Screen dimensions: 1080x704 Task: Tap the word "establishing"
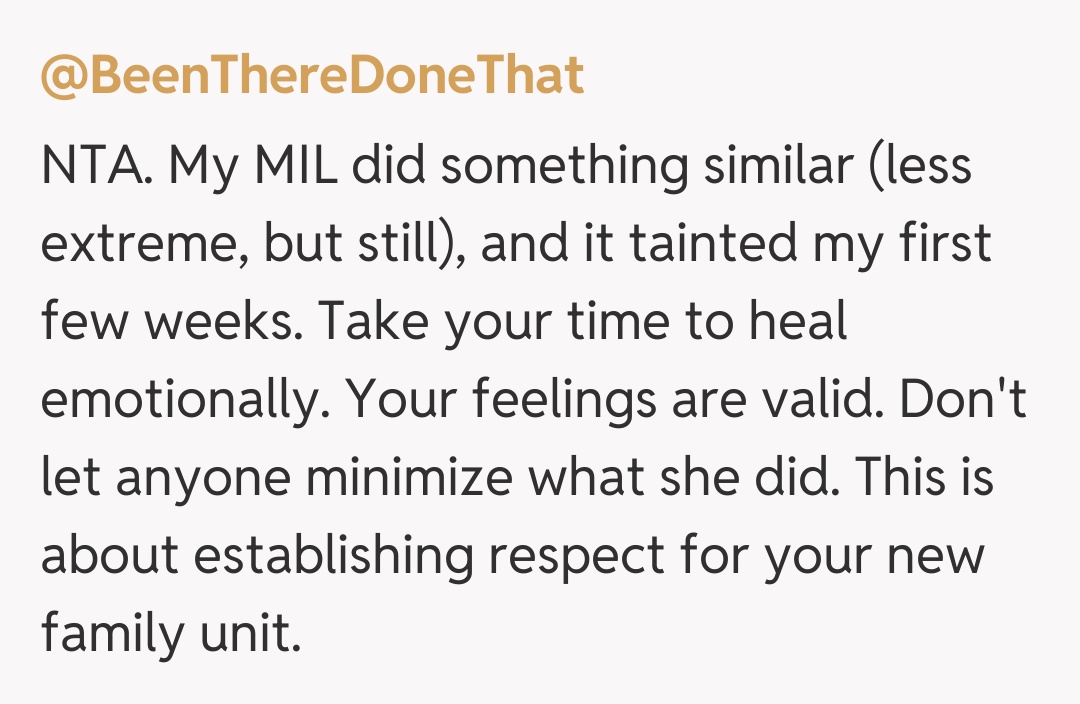tap(333, 556)
